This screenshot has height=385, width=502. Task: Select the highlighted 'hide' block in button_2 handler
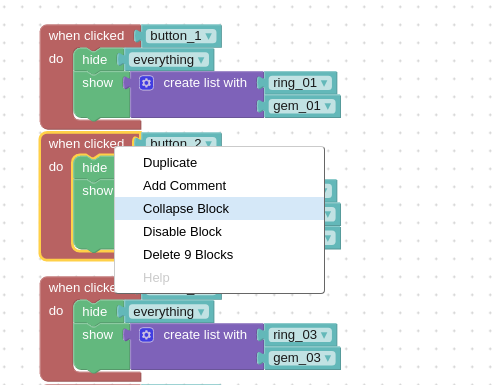[95, 168]
